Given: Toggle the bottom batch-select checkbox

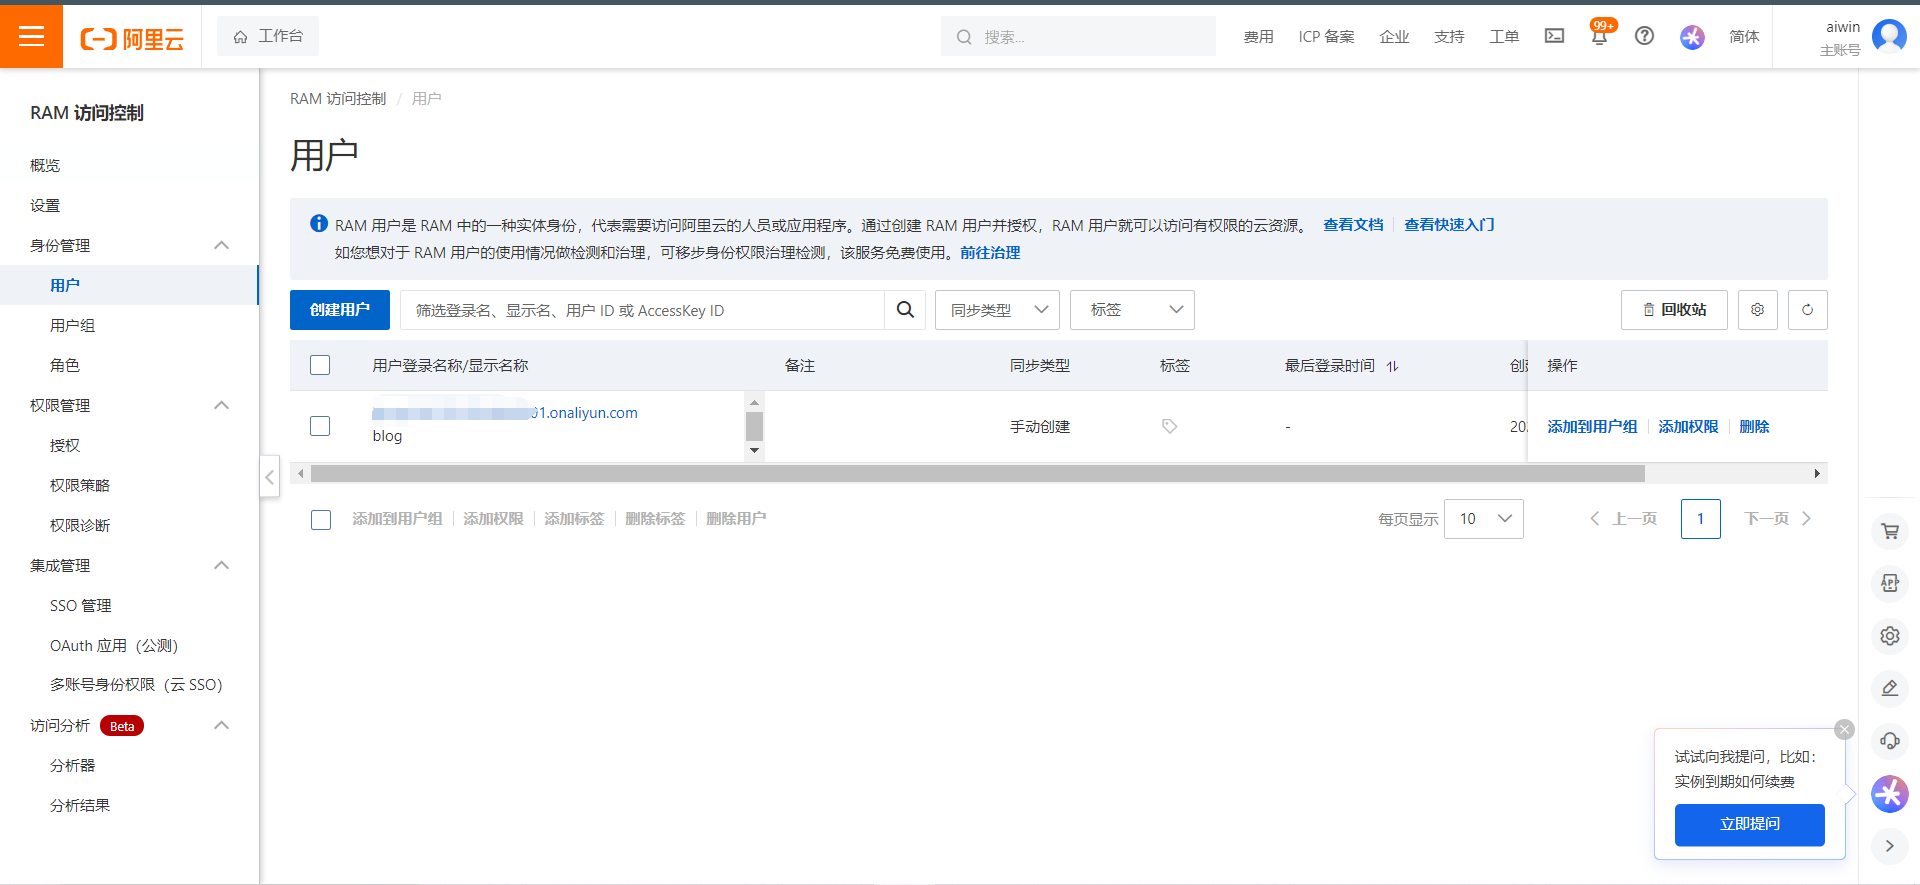Looking at the screenshot, I should [x=321, y=519].
